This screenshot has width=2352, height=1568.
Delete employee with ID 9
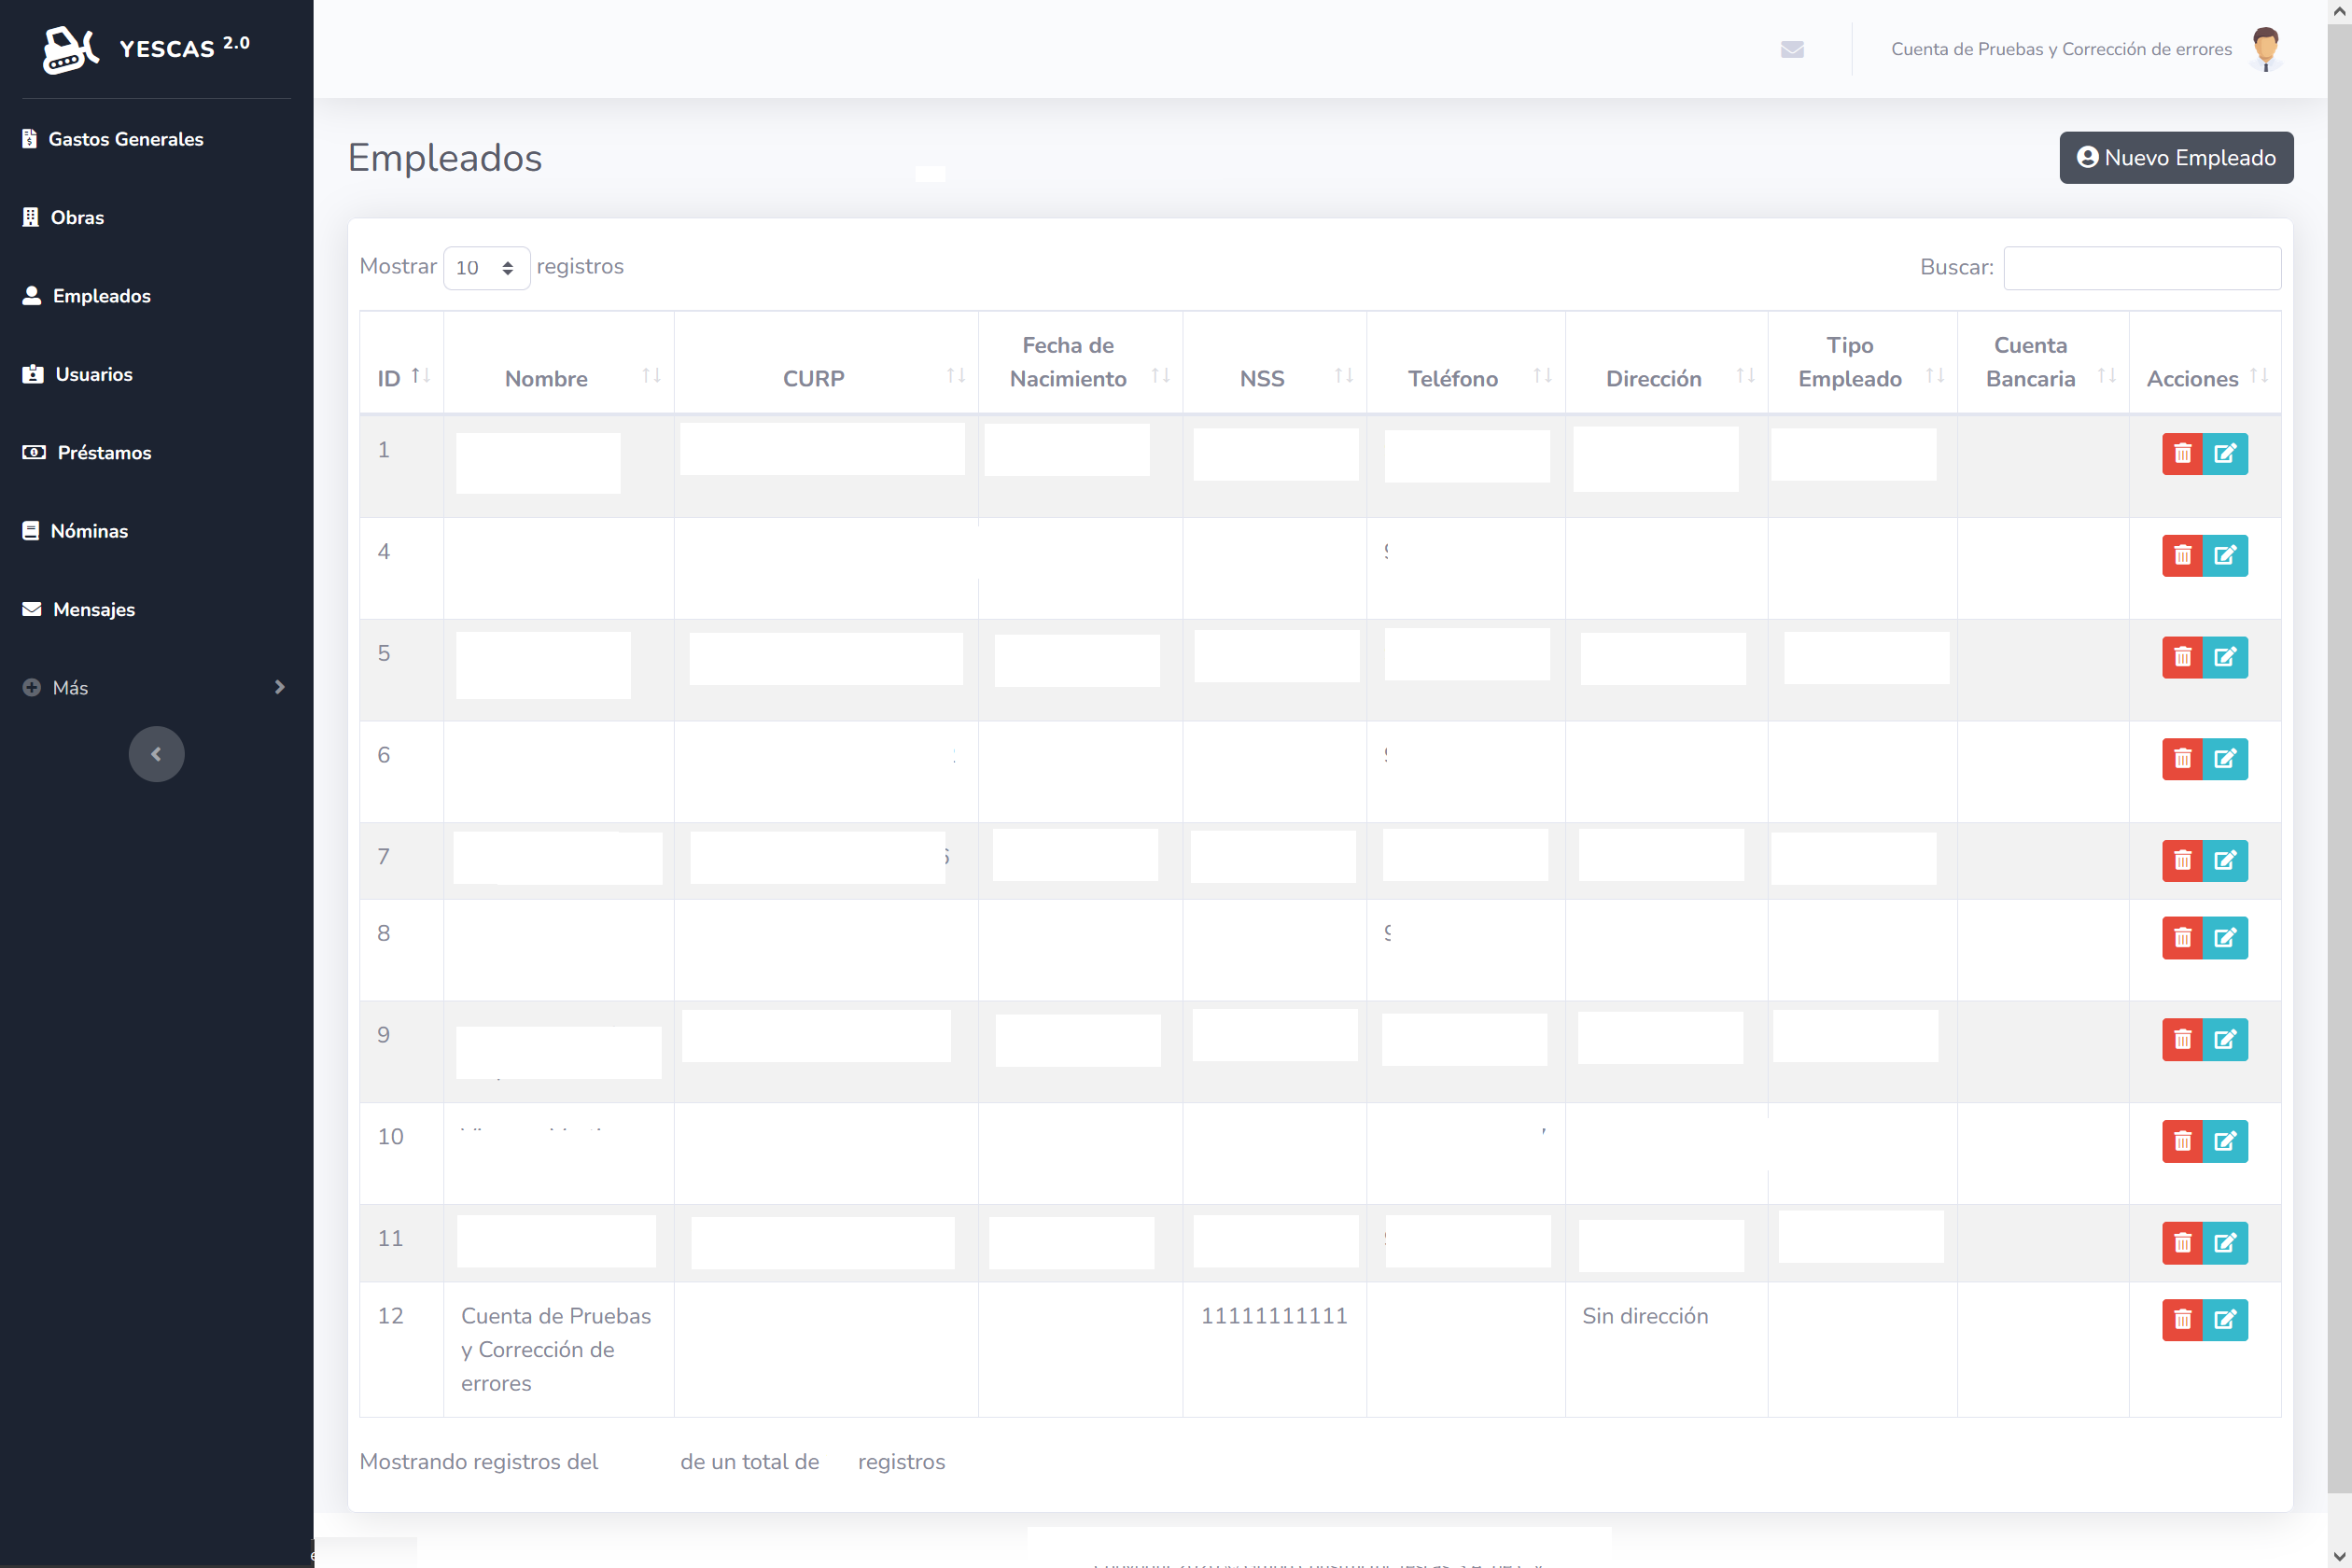tap(2183, 1040)
